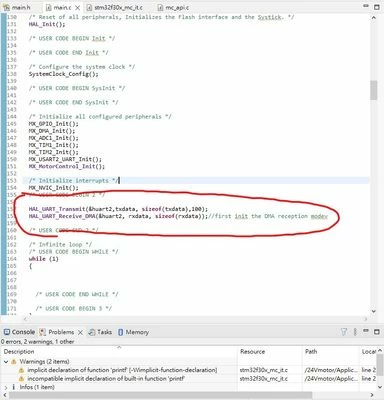The width and height of the screenshot is (384, 400).
Task: Click the MX_USART2_UART_Init(); line
Action: (65, 159)
